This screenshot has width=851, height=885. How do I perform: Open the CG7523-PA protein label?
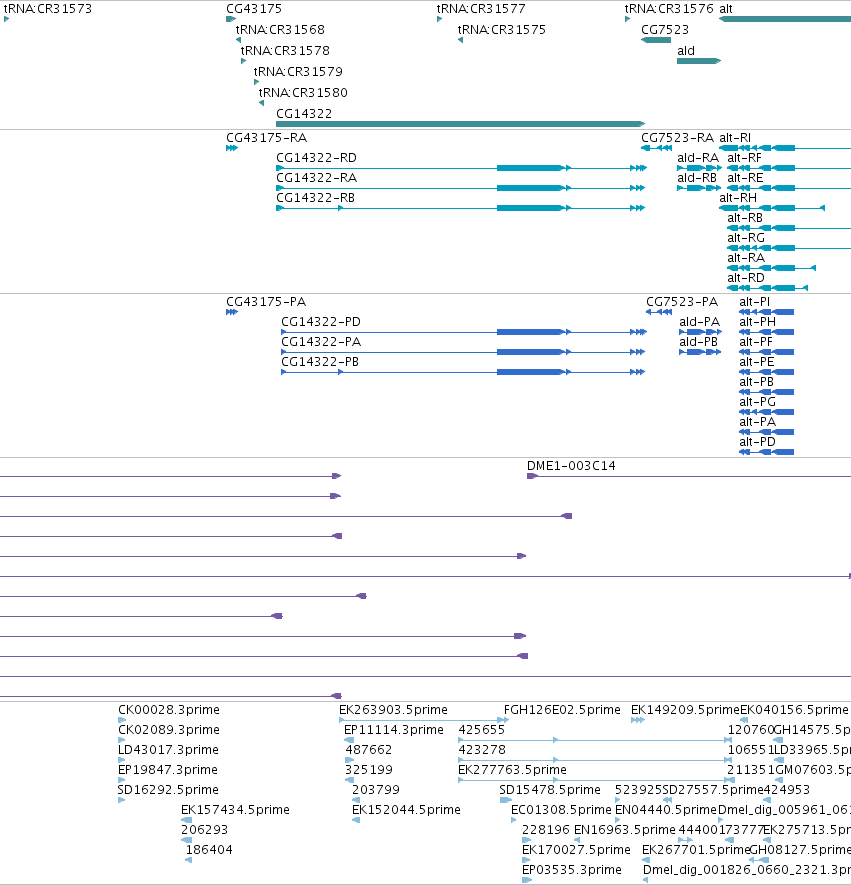[x=682, y=301]
